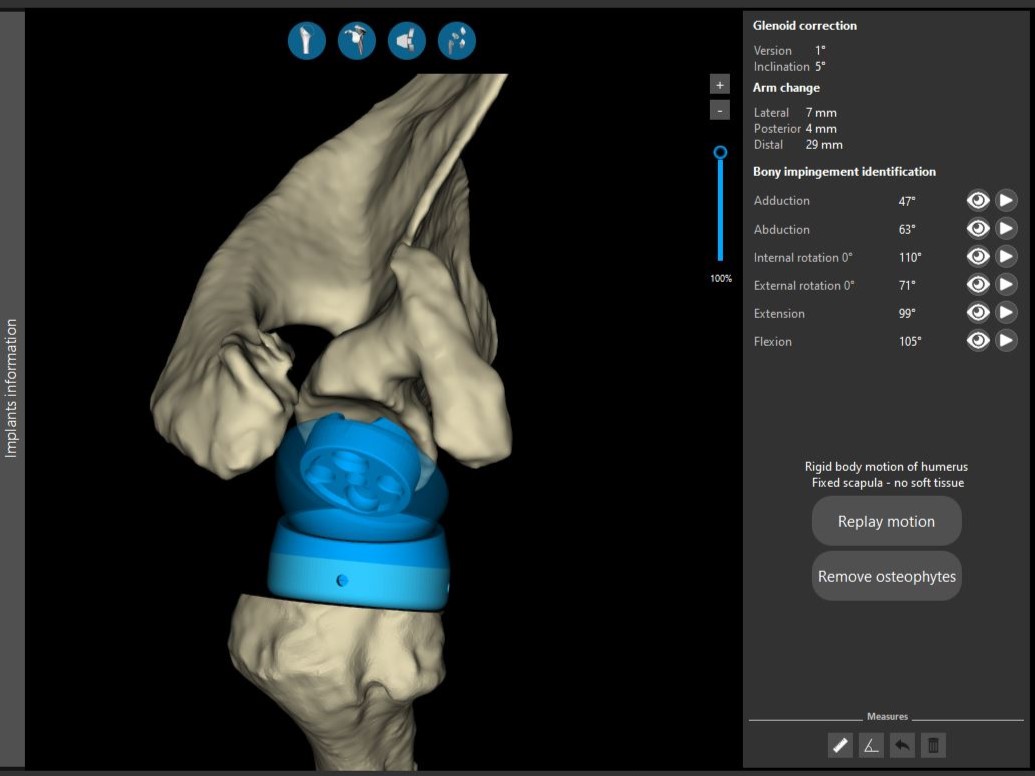Toggle Abduction impingement visibility eye

977,229
